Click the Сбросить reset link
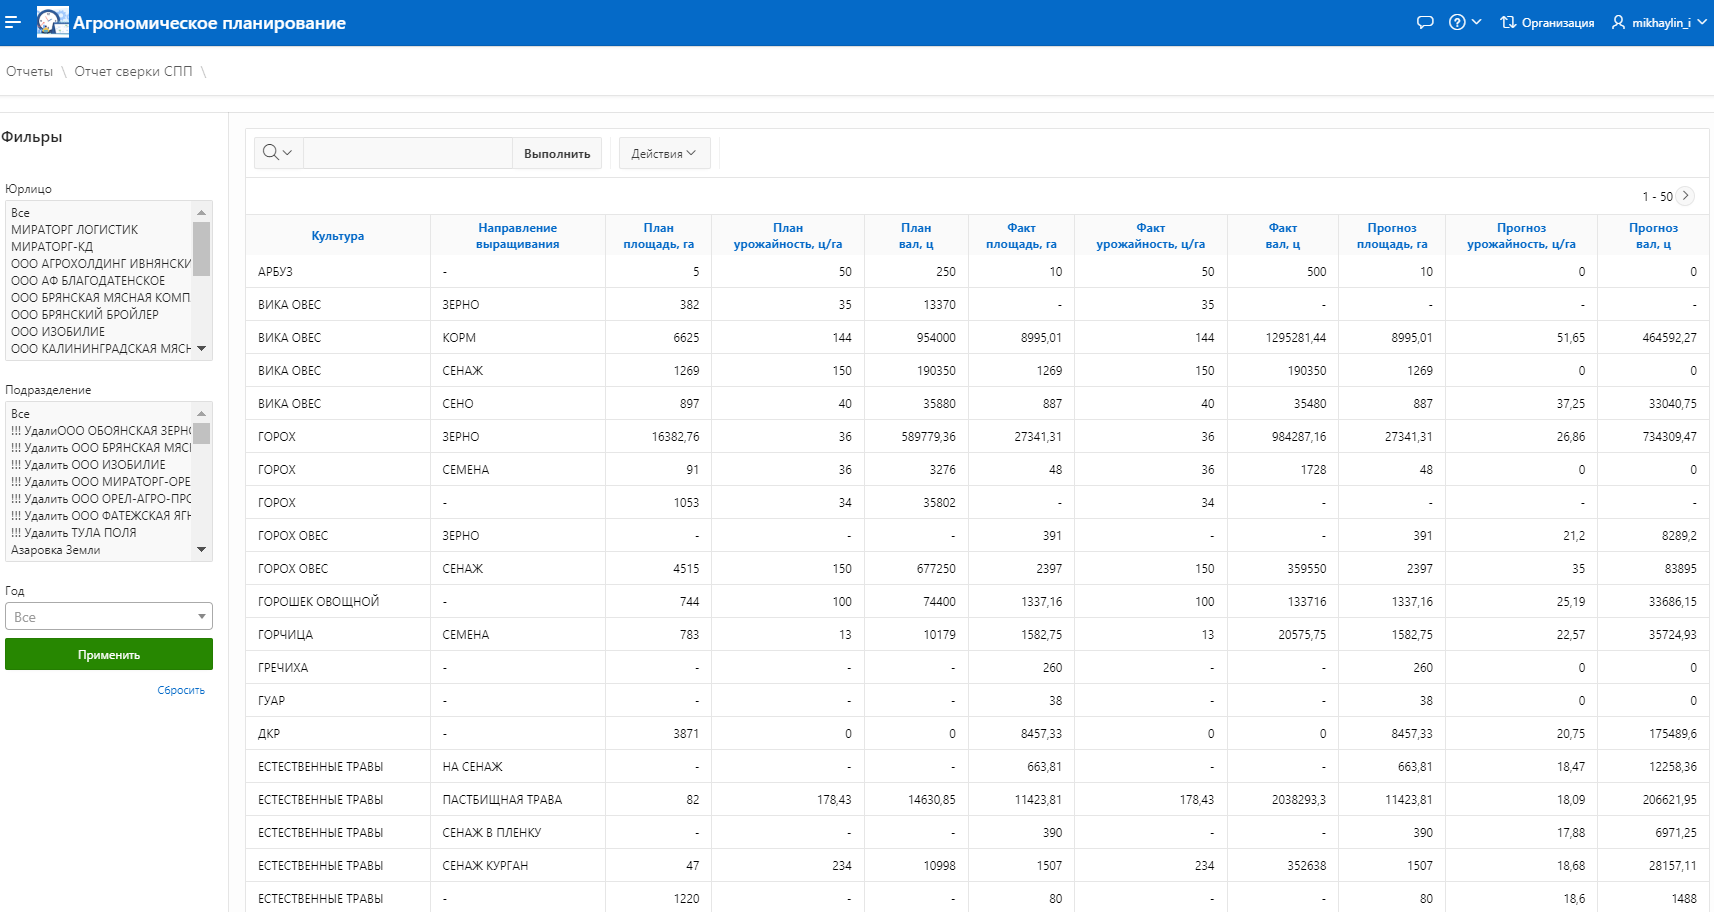This screenshot has width=1714, height=912. click(x=181, y=690)
